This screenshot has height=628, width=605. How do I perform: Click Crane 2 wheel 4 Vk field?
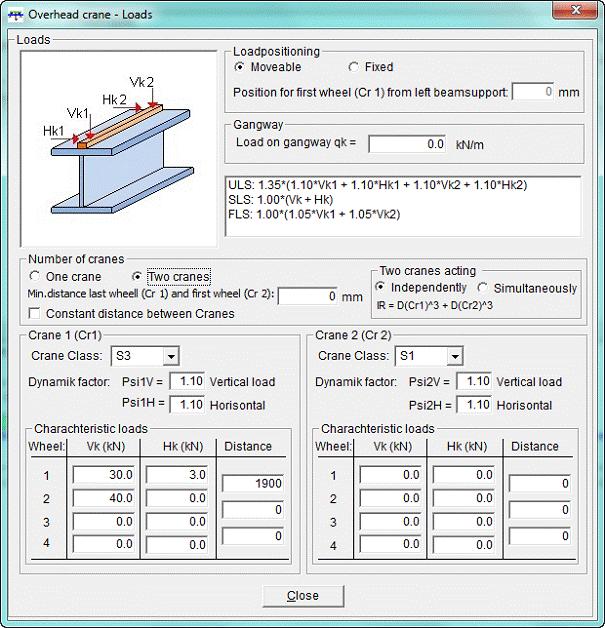[390, 544]
